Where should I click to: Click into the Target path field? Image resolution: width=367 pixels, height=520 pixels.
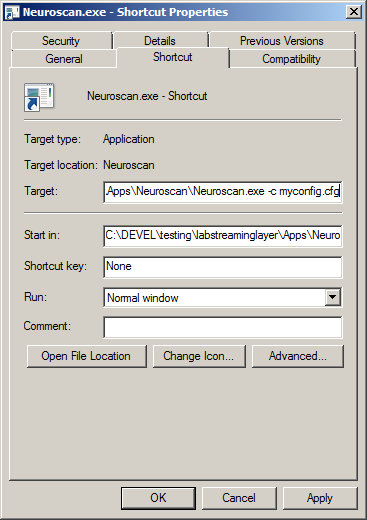pos(223,192)
